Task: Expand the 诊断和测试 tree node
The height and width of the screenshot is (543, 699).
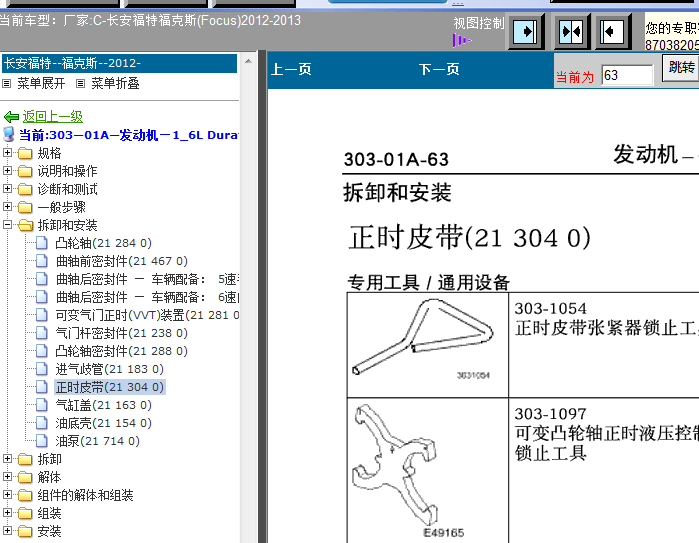Action: tap(8, 189)
